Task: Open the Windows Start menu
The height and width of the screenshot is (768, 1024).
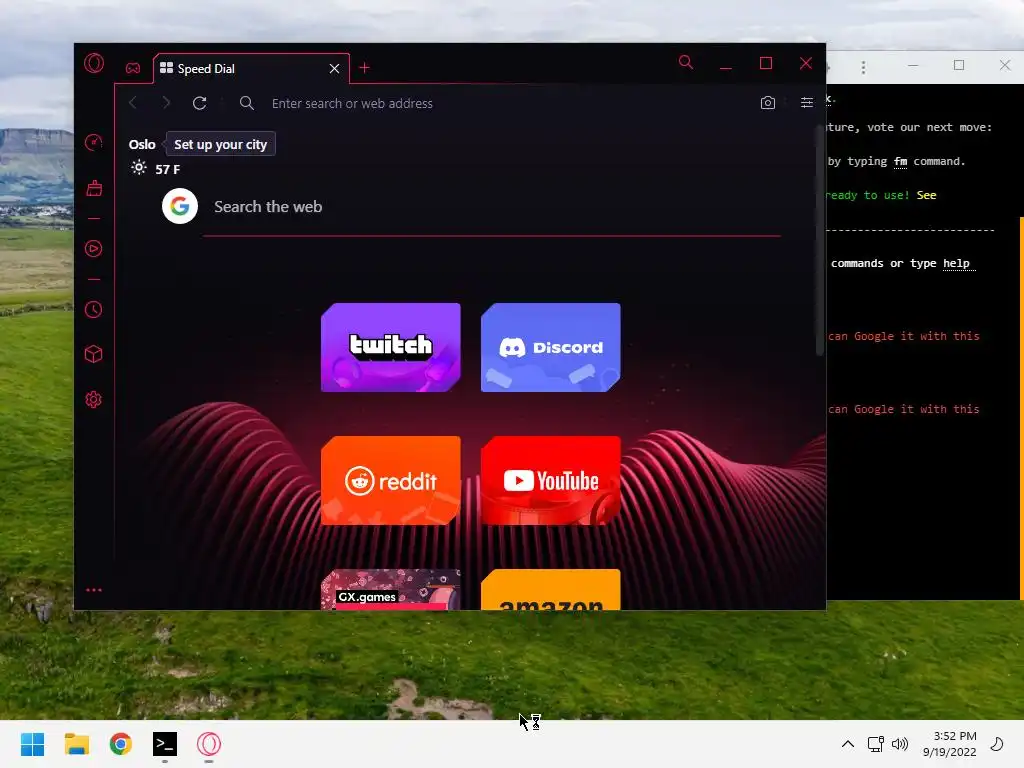Action: [x=33, y=744]
